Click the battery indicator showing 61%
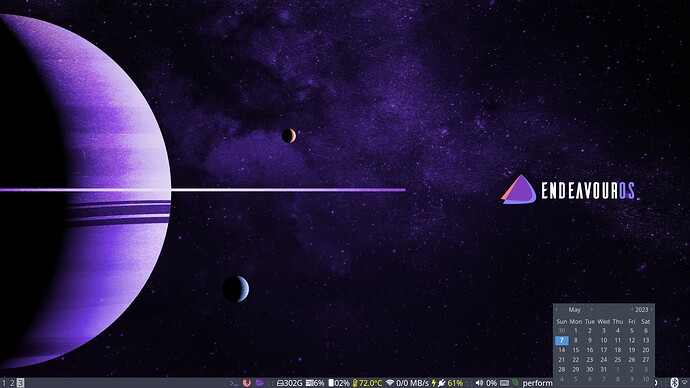The width and height of the screenshot is (690, 388). 448,383
